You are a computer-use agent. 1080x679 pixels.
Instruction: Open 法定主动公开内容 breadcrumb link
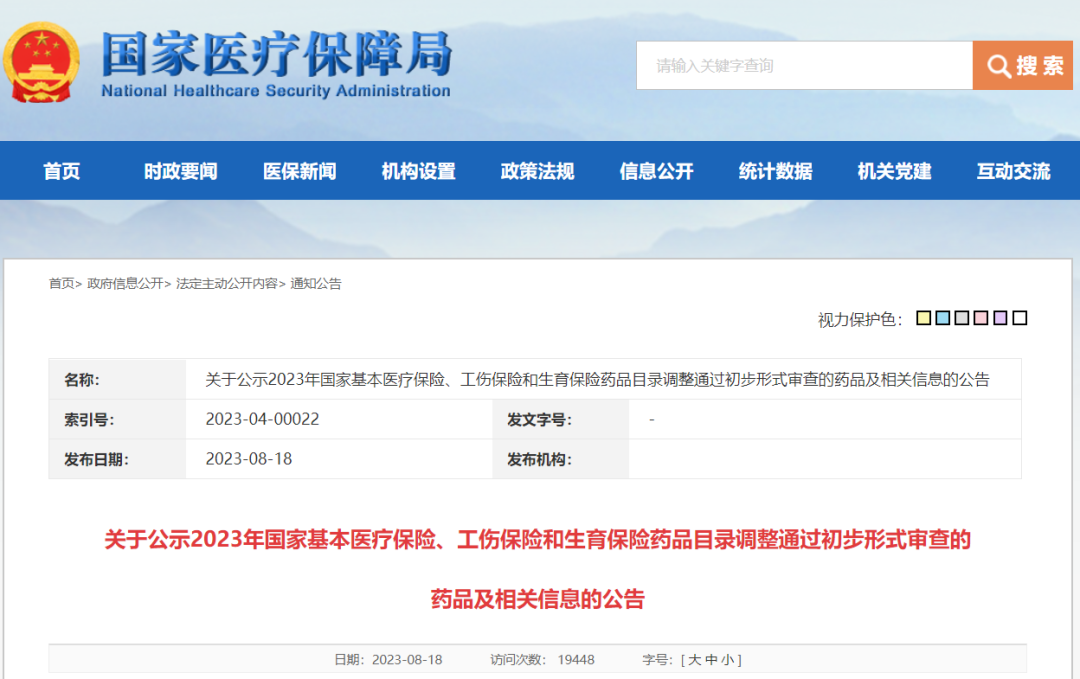coord(227,283)
